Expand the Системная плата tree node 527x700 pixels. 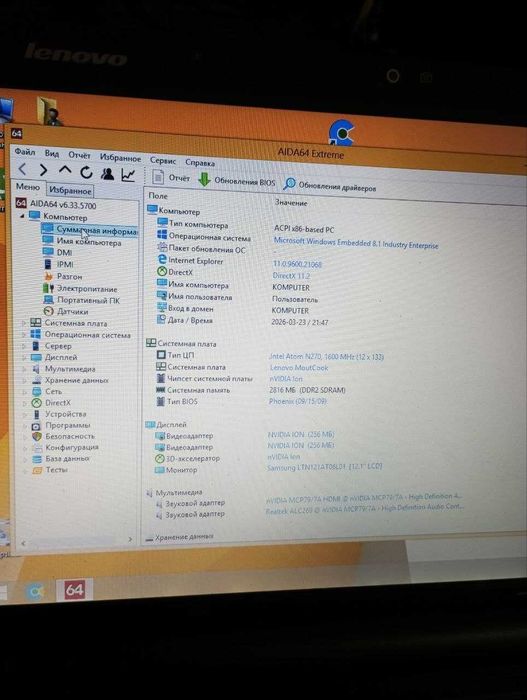[24, 322]
